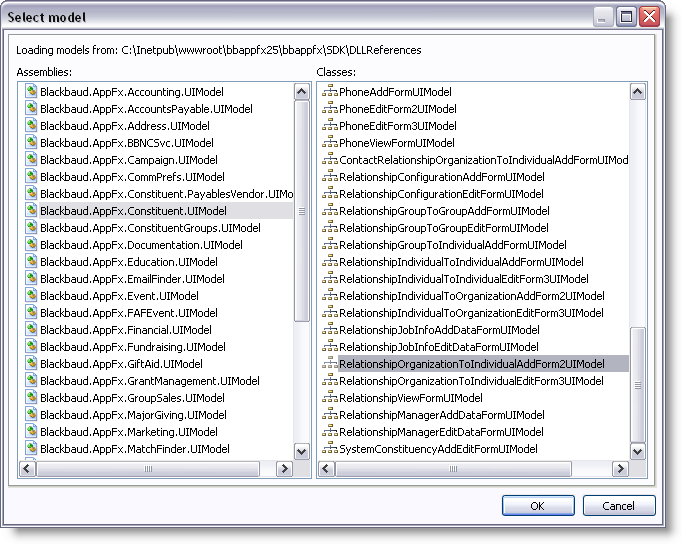Click Classes list scroll right arrow

click(620, 469)
